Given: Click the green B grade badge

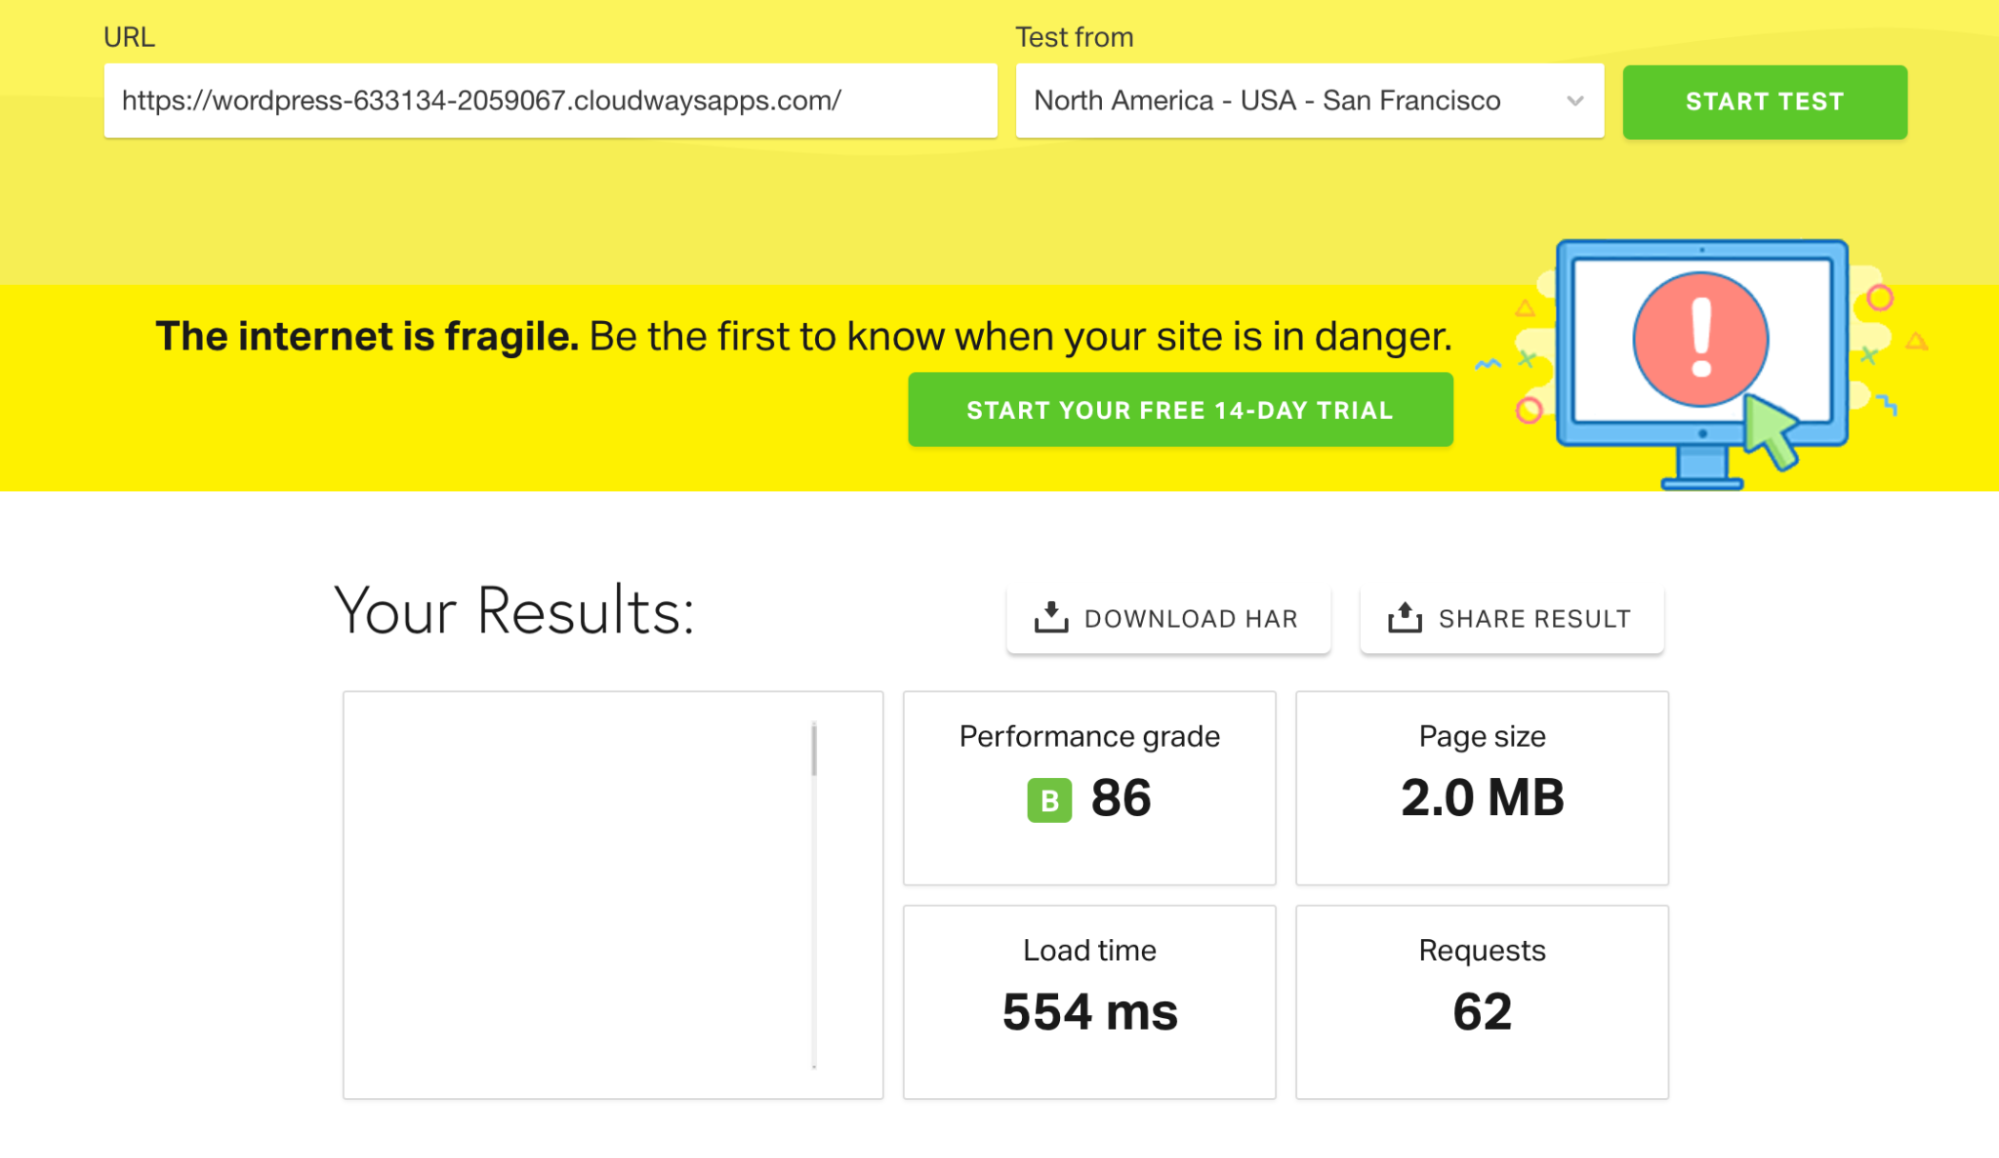Looking at the screenshot, I should pyautogui.click(x=1049, y=800).
